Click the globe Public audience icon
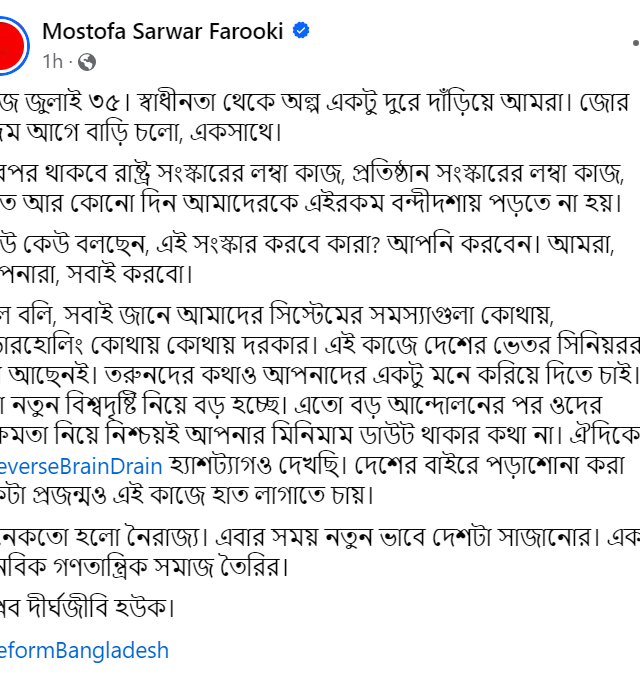The width and height of the screenshot is (640, 678). pos(87,62)
